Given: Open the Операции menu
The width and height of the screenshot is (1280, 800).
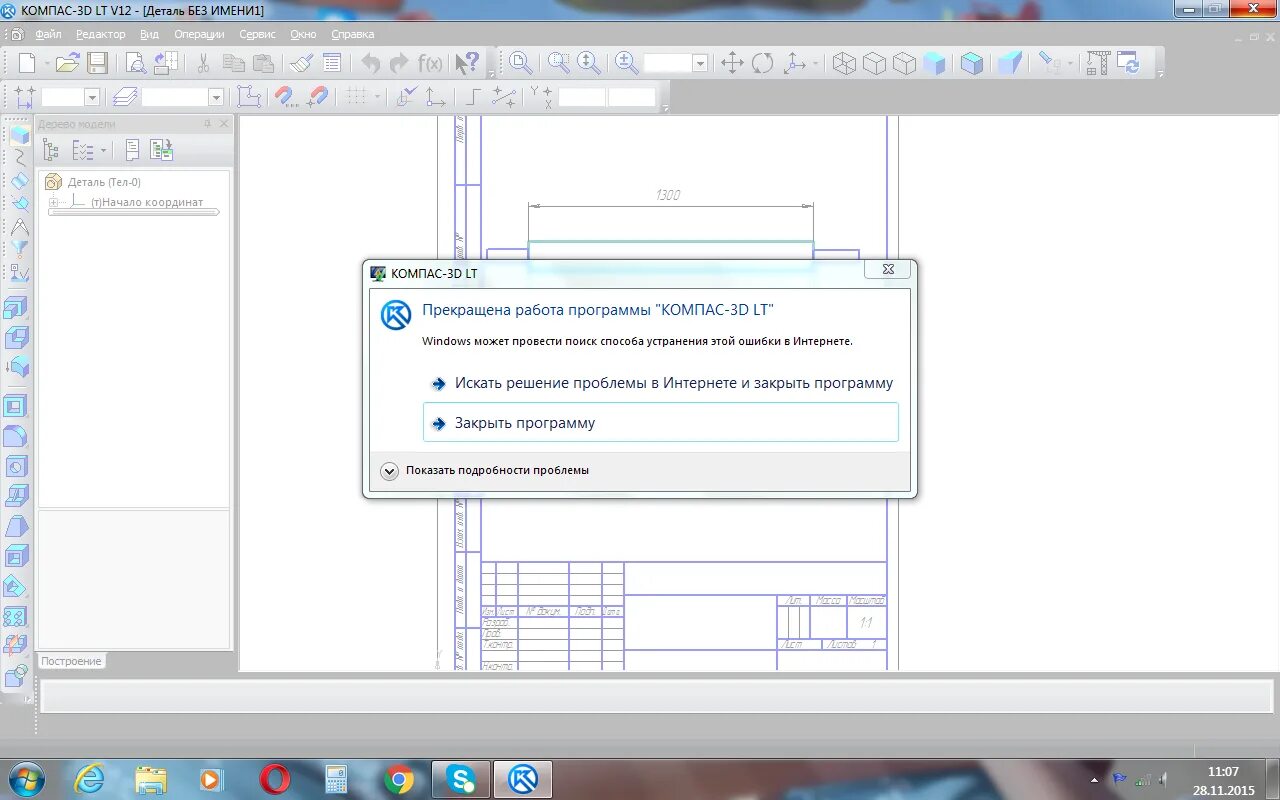Looking at the screenshot, I should click(199, 34).
